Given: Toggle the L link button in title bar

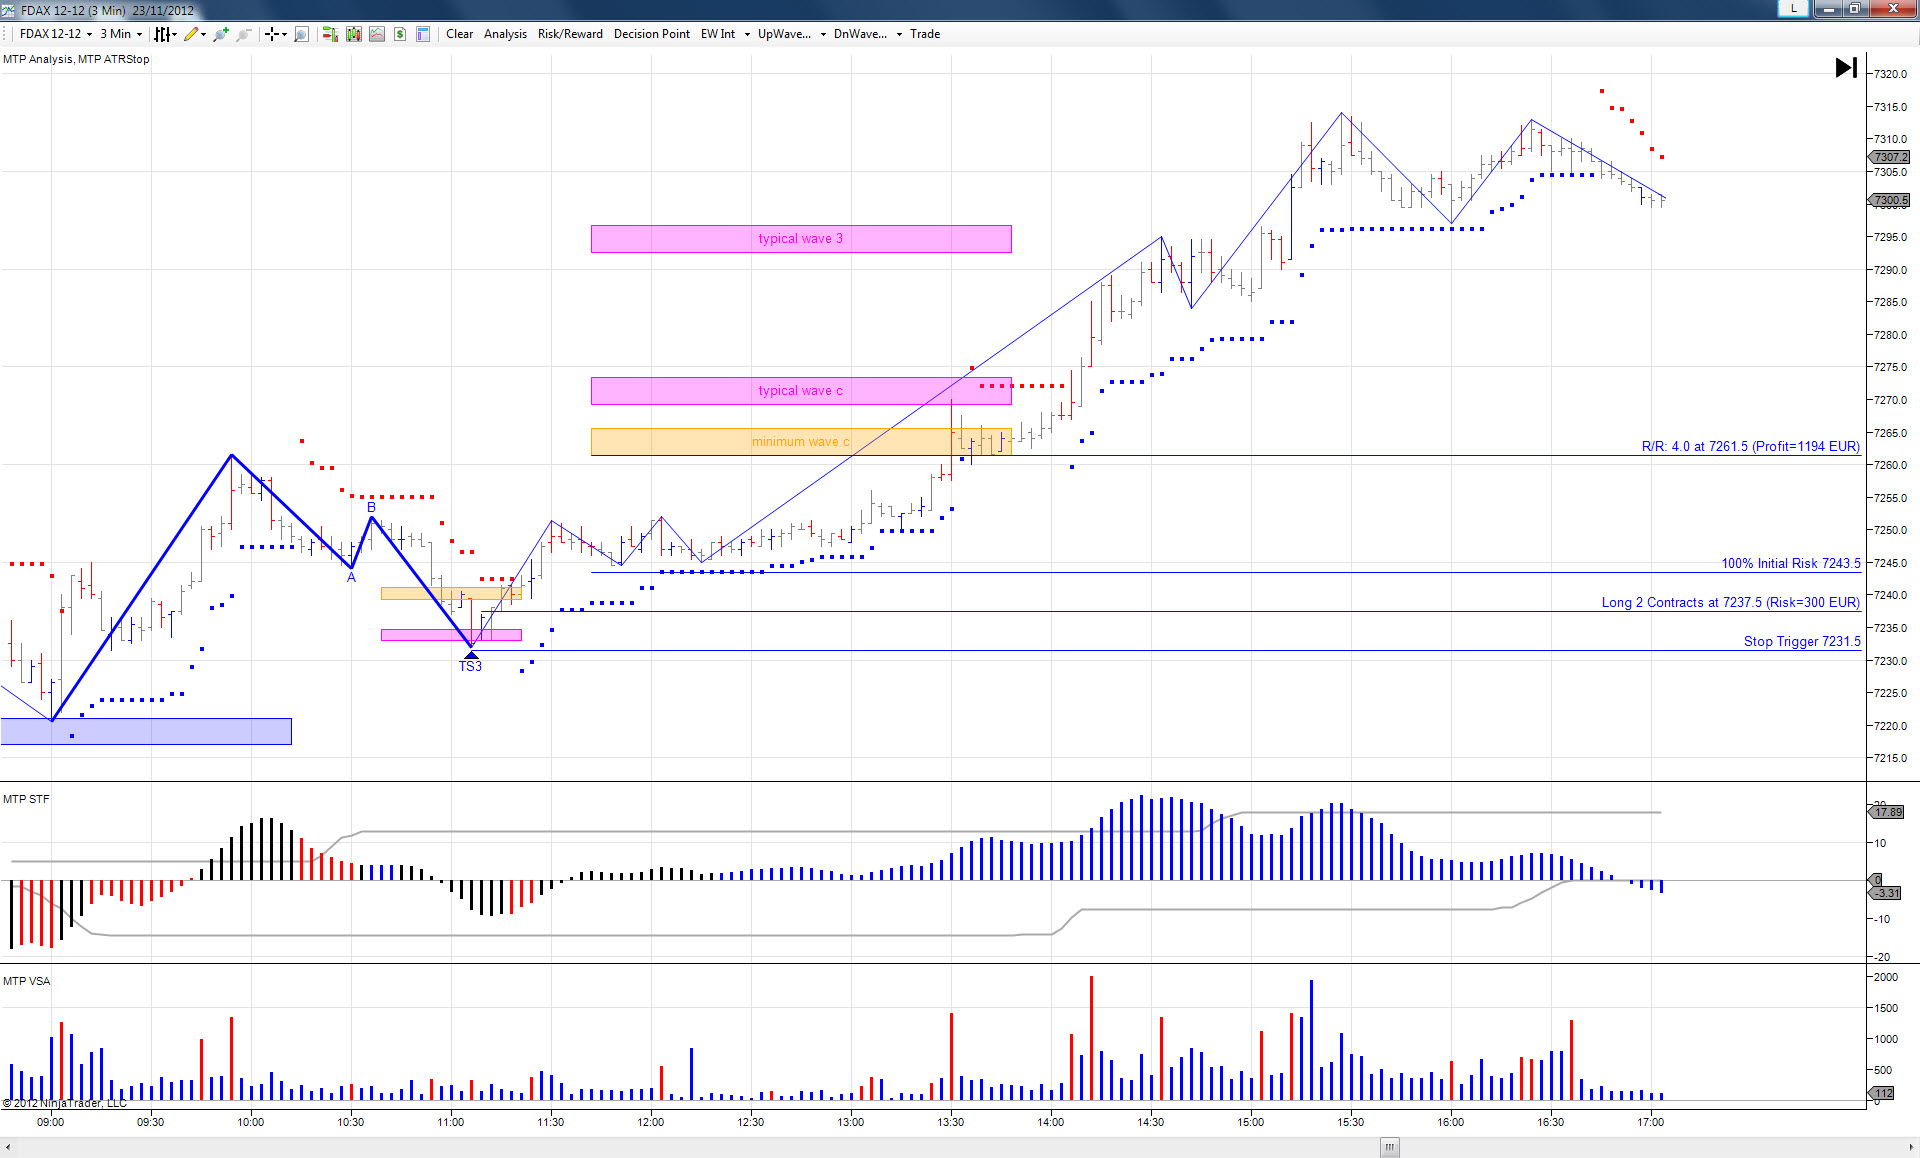Looking at the screenshot, I should point(1794,9).
